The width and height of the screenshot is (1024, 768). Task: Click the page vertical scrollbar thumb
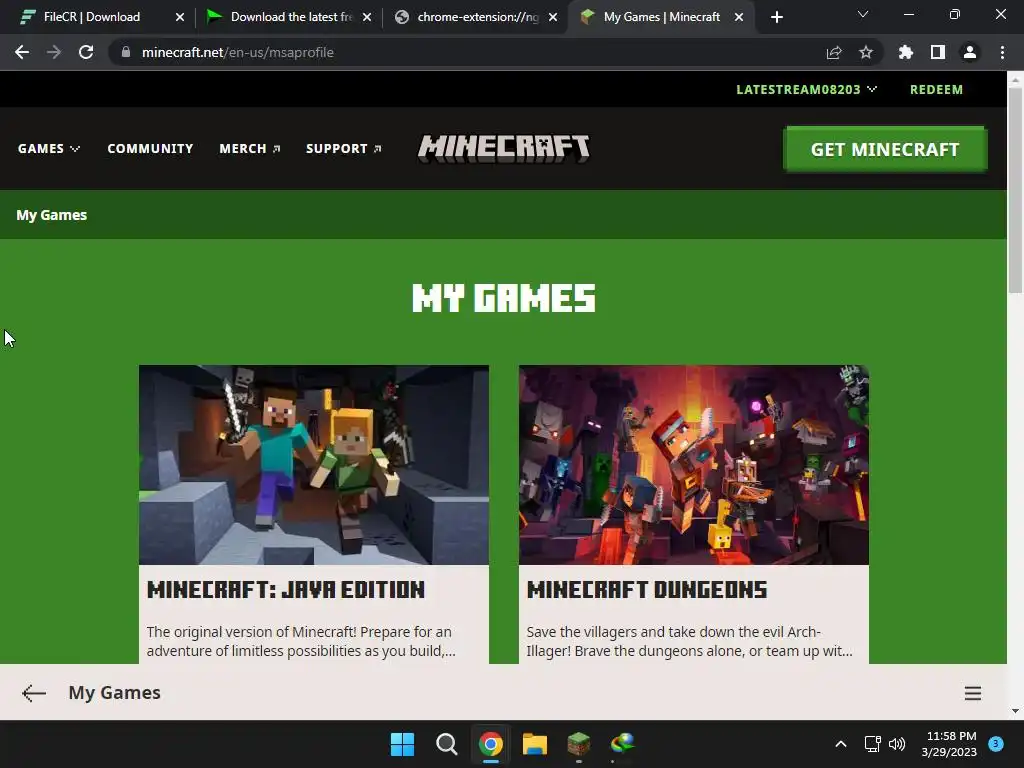coord(1015,189)
